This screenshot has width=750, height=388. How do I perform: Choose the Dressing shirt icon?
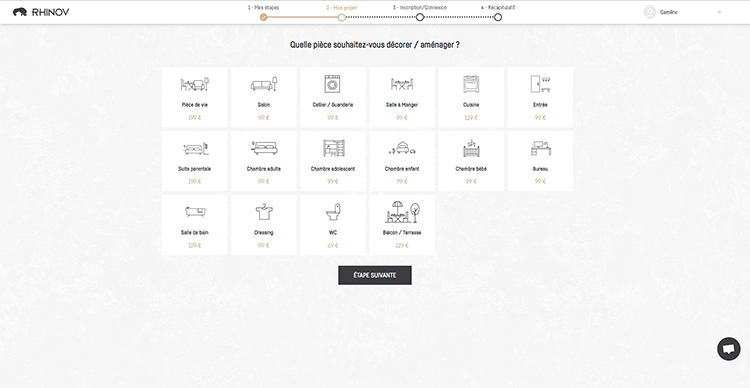[x=264, y=212]
